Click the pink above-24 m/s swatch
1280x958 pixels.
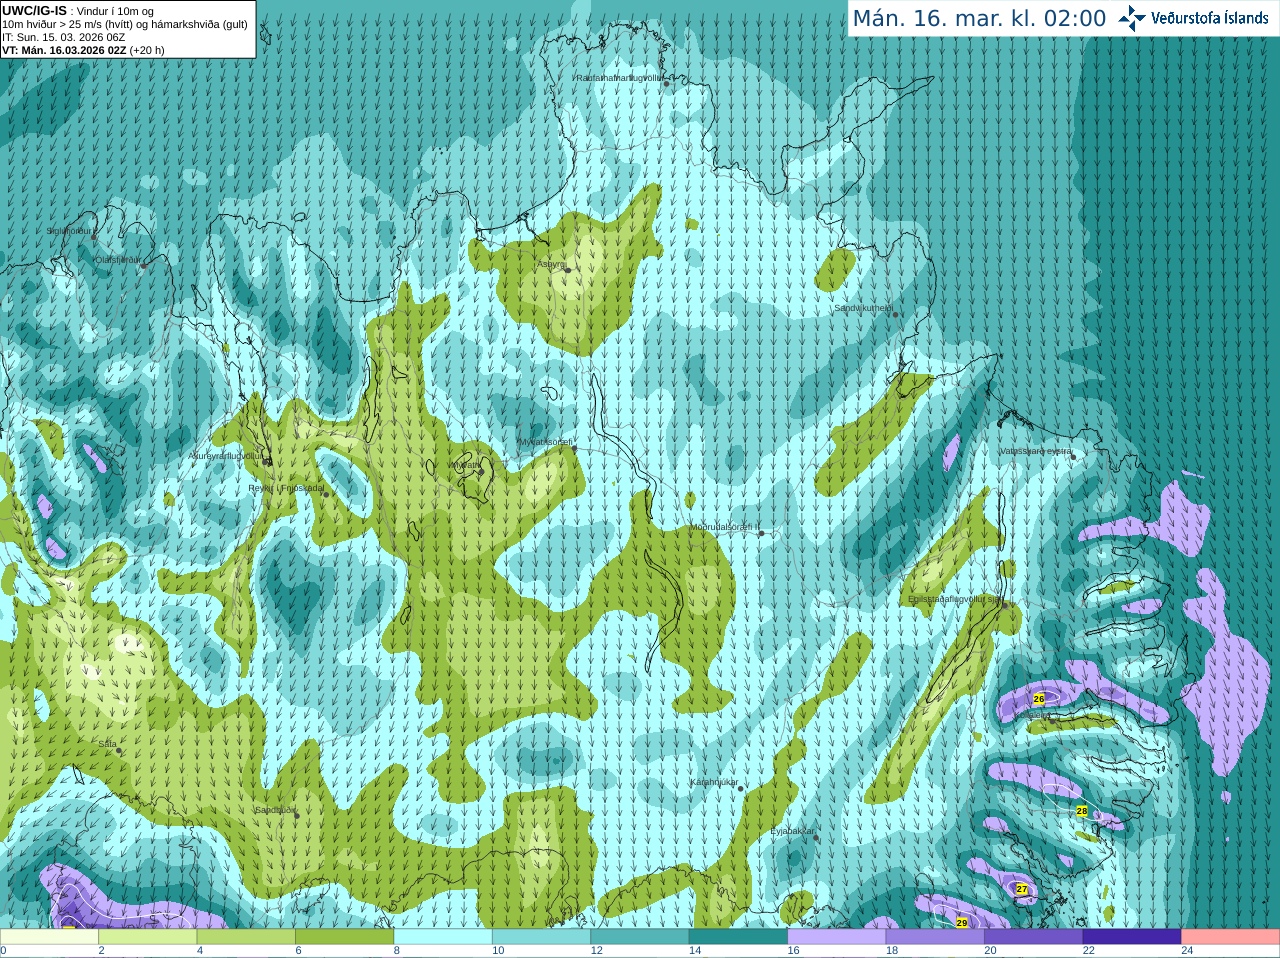(x=1231, y=937)
